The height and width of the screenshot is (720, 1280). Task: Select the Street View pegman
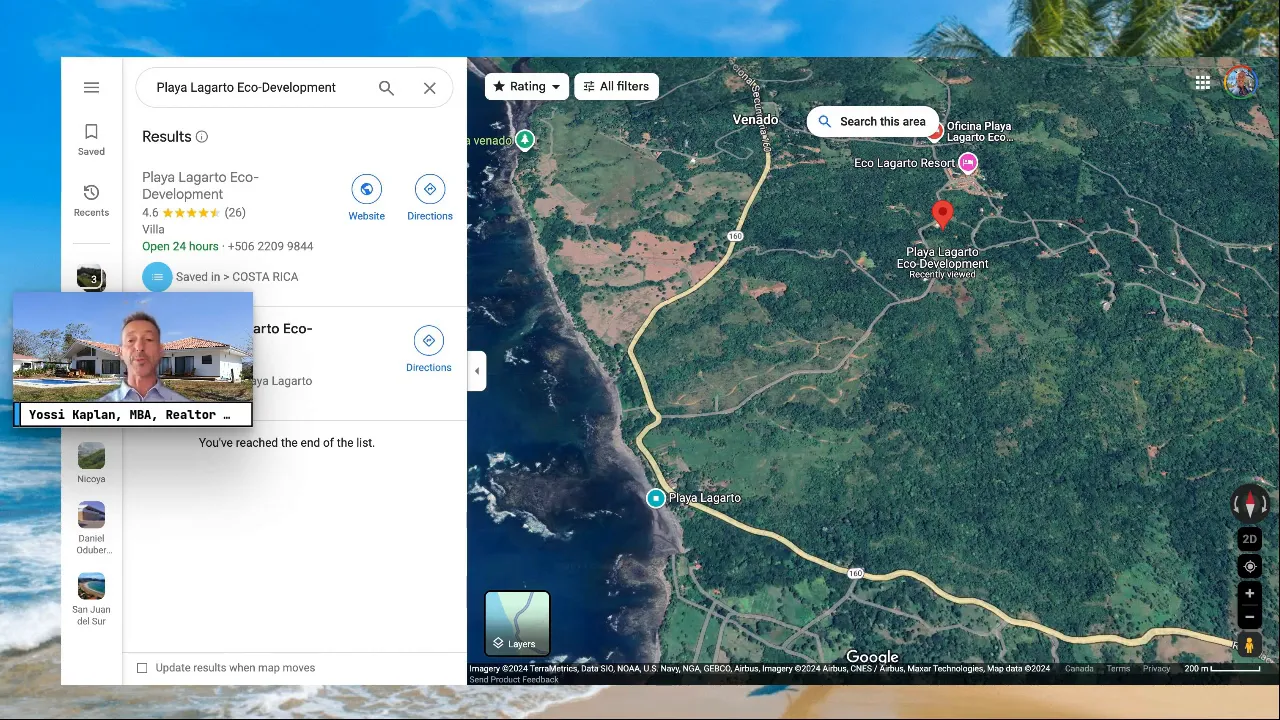1249,646
